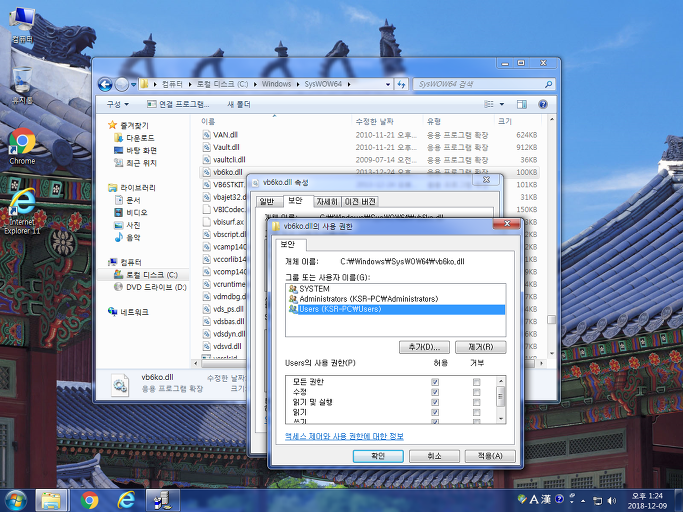Toggle Deny checkbox for 모든 권한
The width and height of the screenshot is (683, 512).
click(x=477, y=382)
